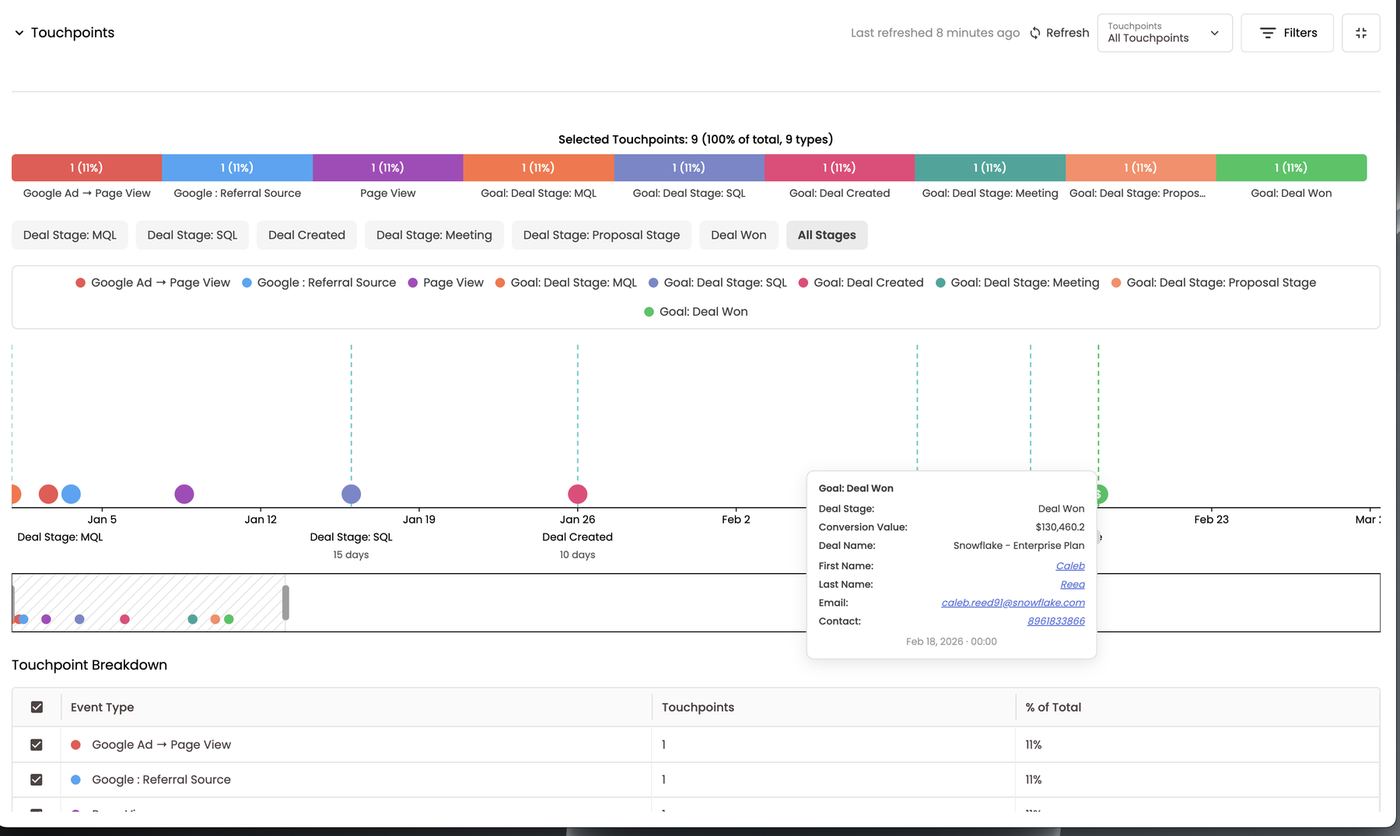Click the pink Deal Created dot at Jan 26

click(578, 494)
